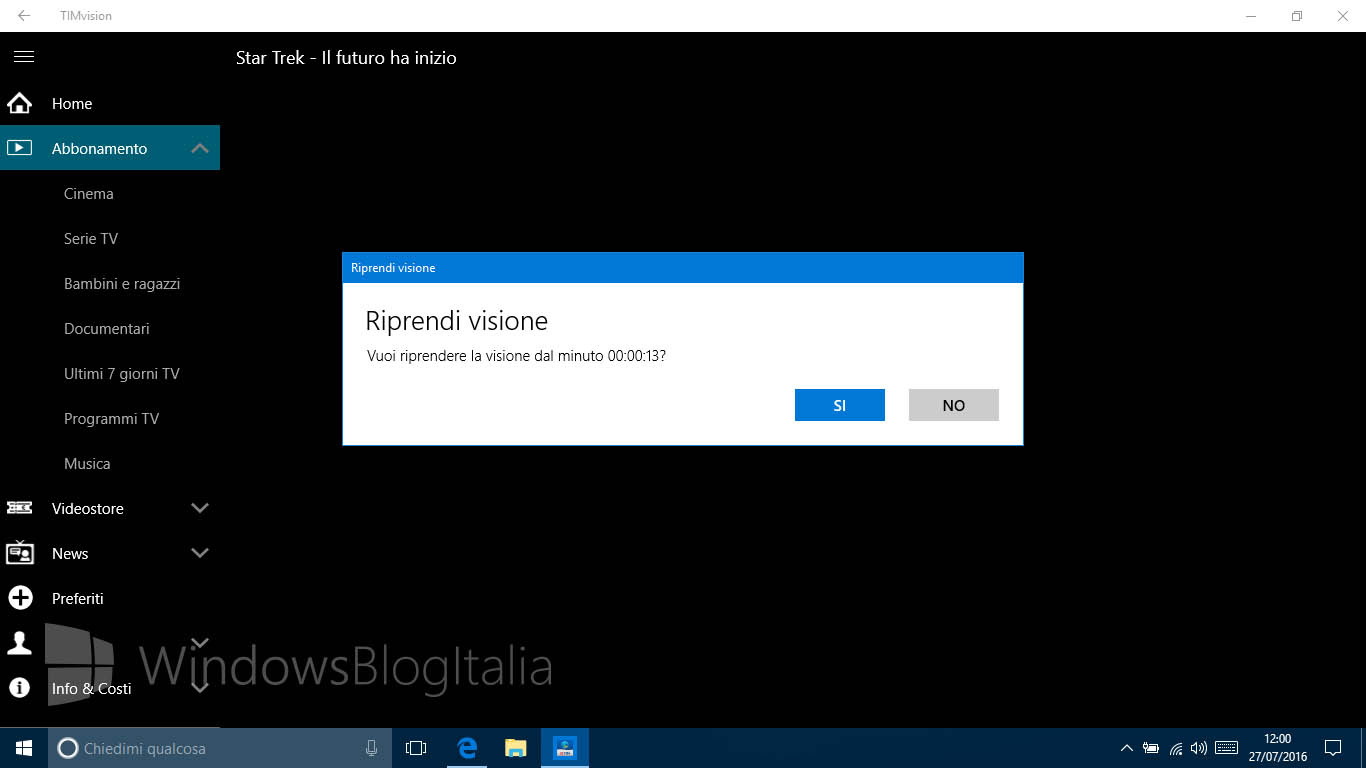Collapse the Abbonamento section chevron

(200, 148)
